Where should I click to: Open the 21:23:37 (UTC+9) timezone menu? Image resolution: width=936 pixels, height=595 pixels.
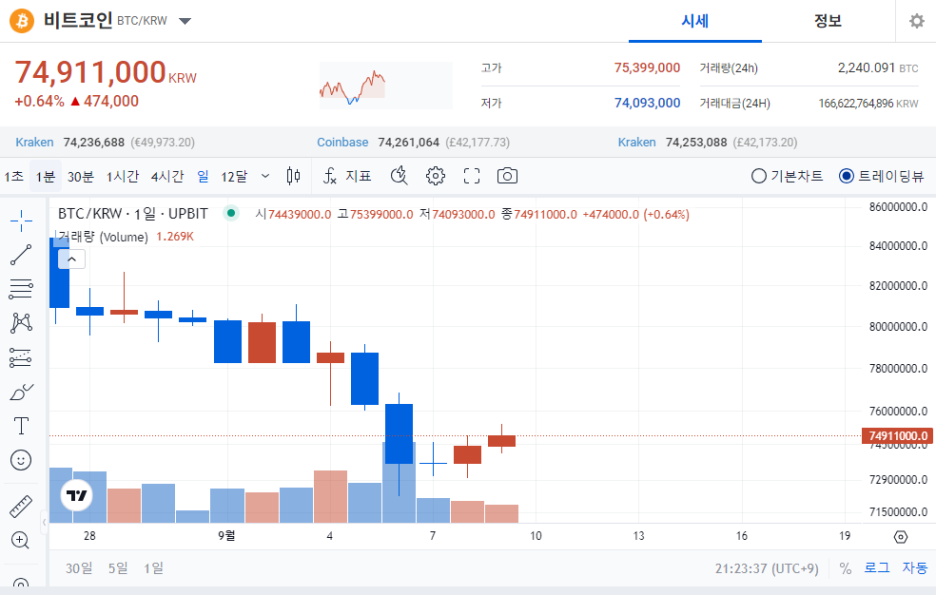[x=766, y=568]
